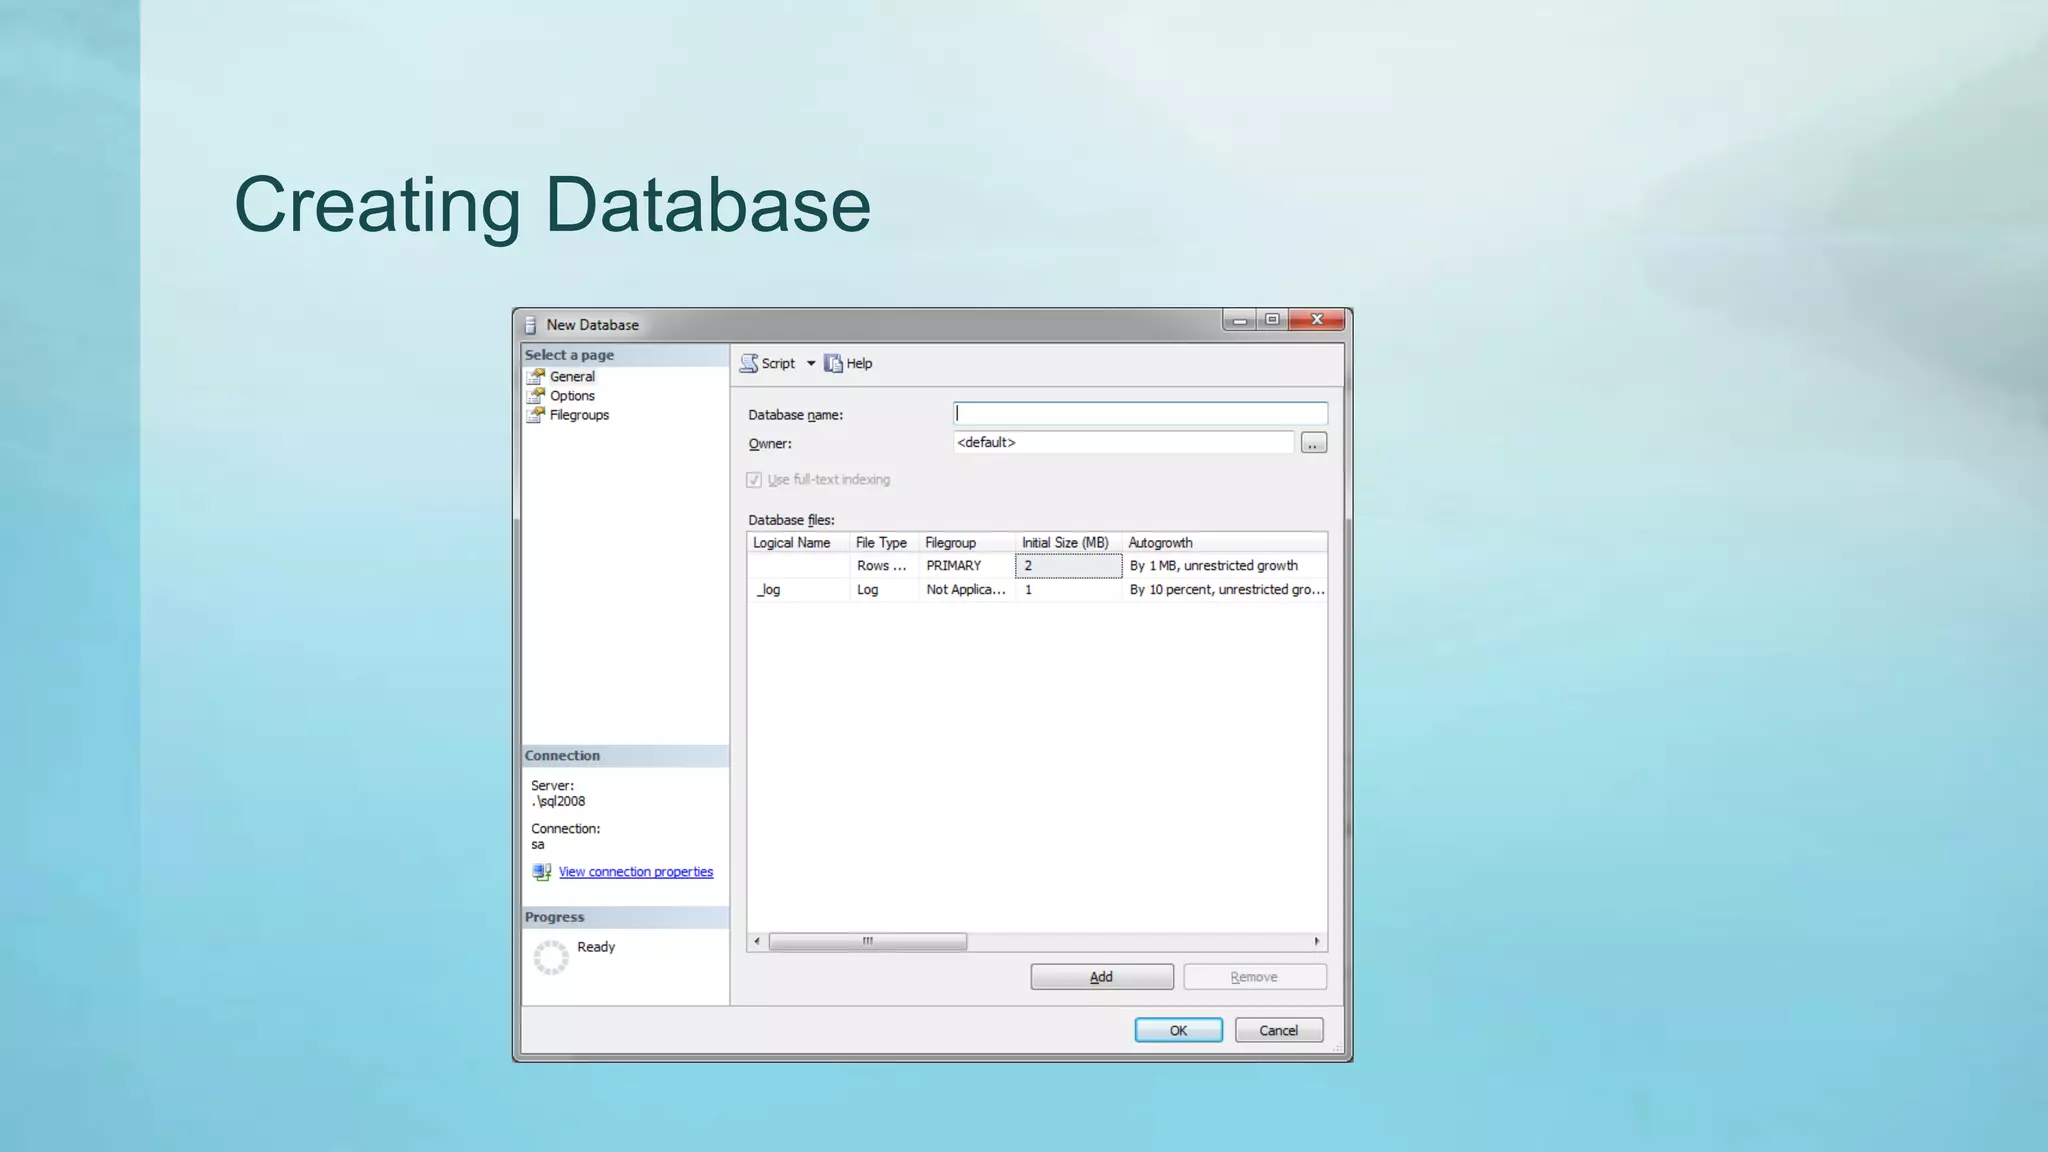The width and height of the screenshot is (2048, 1152).
Task: Minimize the New Database window
Action: click(x=1239, y=320)
